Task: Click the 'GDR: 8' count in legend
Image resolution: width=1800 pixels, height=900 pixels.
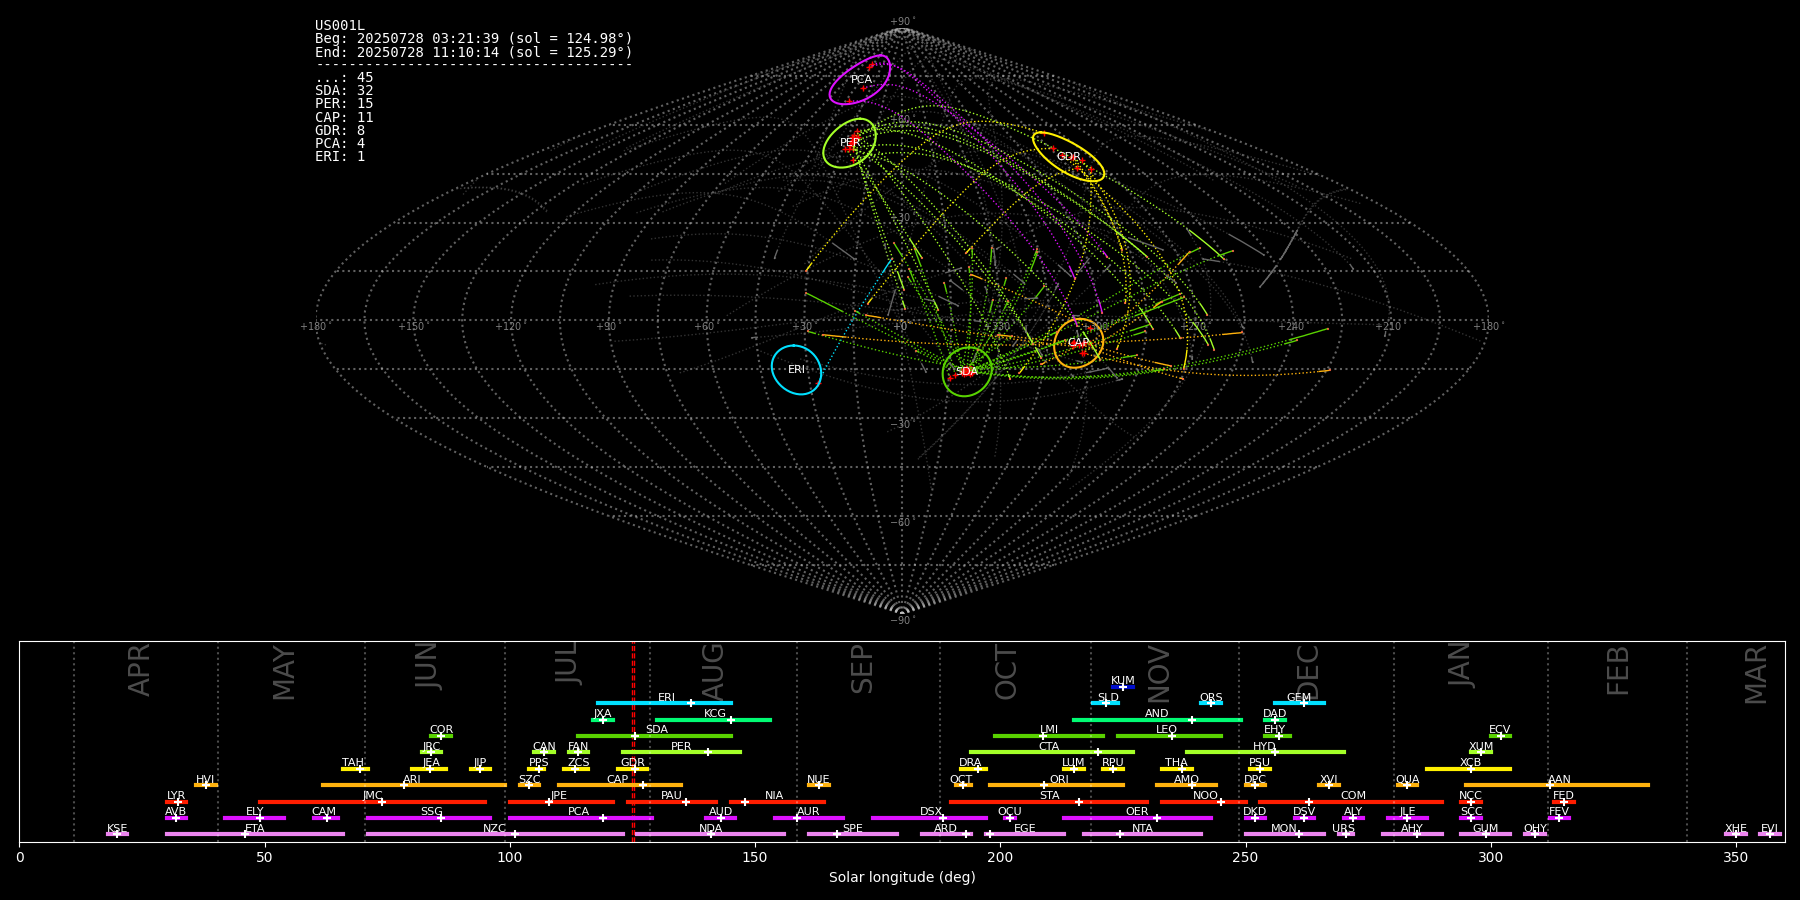Action: click(x=340, y=131)
